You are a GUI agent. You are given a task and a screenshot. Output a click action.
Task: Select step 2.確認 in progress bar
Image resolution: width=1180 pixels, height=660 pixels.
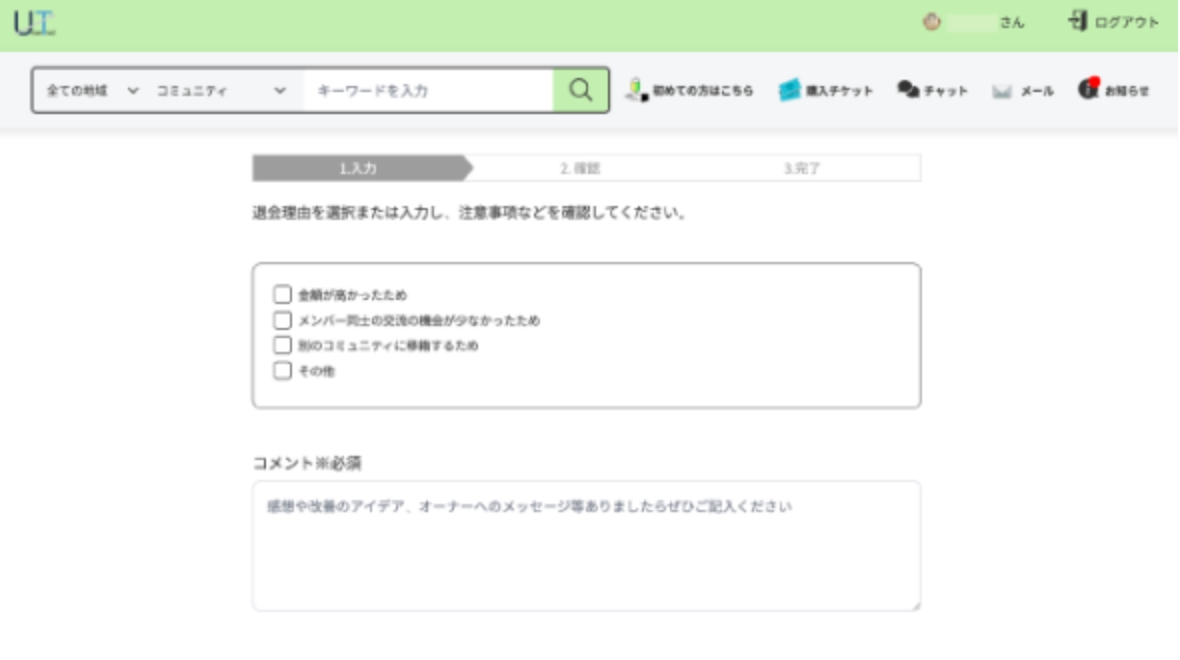coord(580,168)
